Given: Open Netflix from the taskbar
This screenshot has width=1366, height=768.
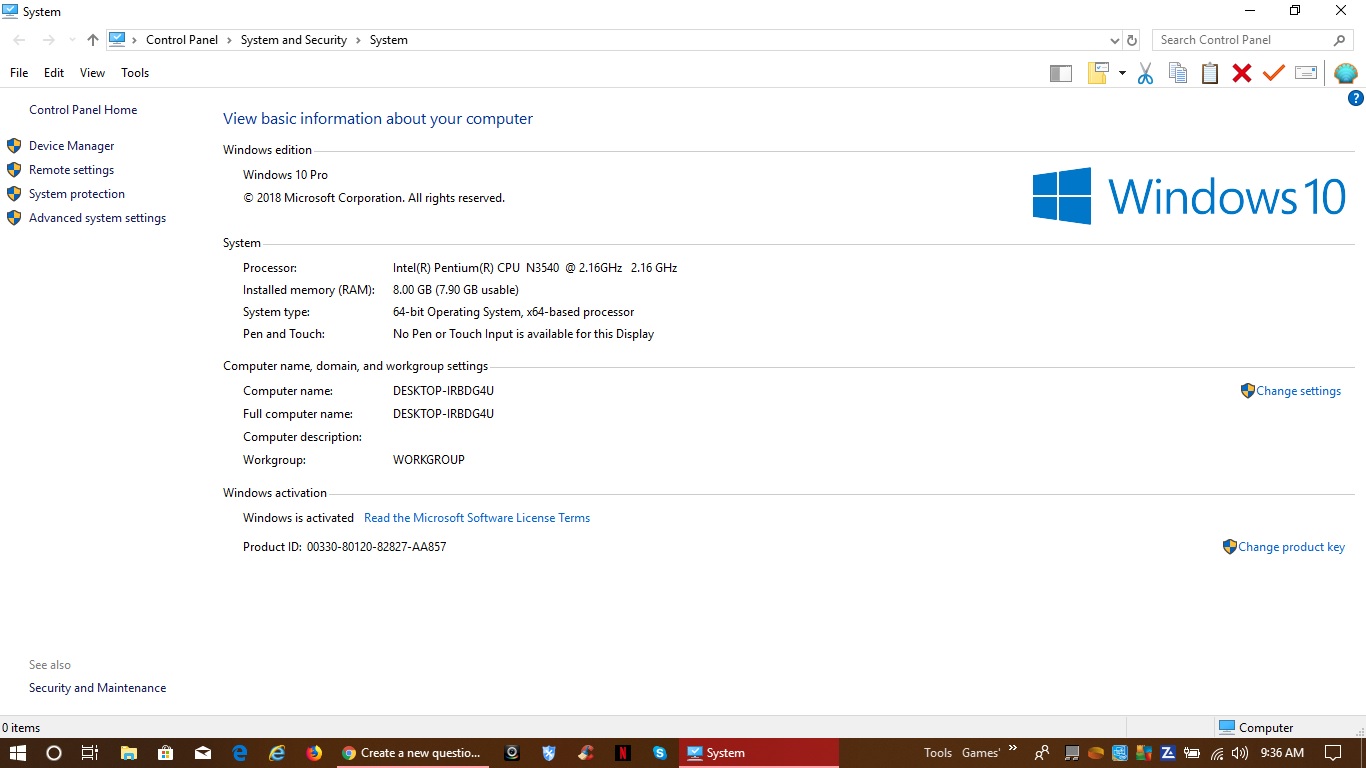Looking at the screenshot, I should 622,753.
